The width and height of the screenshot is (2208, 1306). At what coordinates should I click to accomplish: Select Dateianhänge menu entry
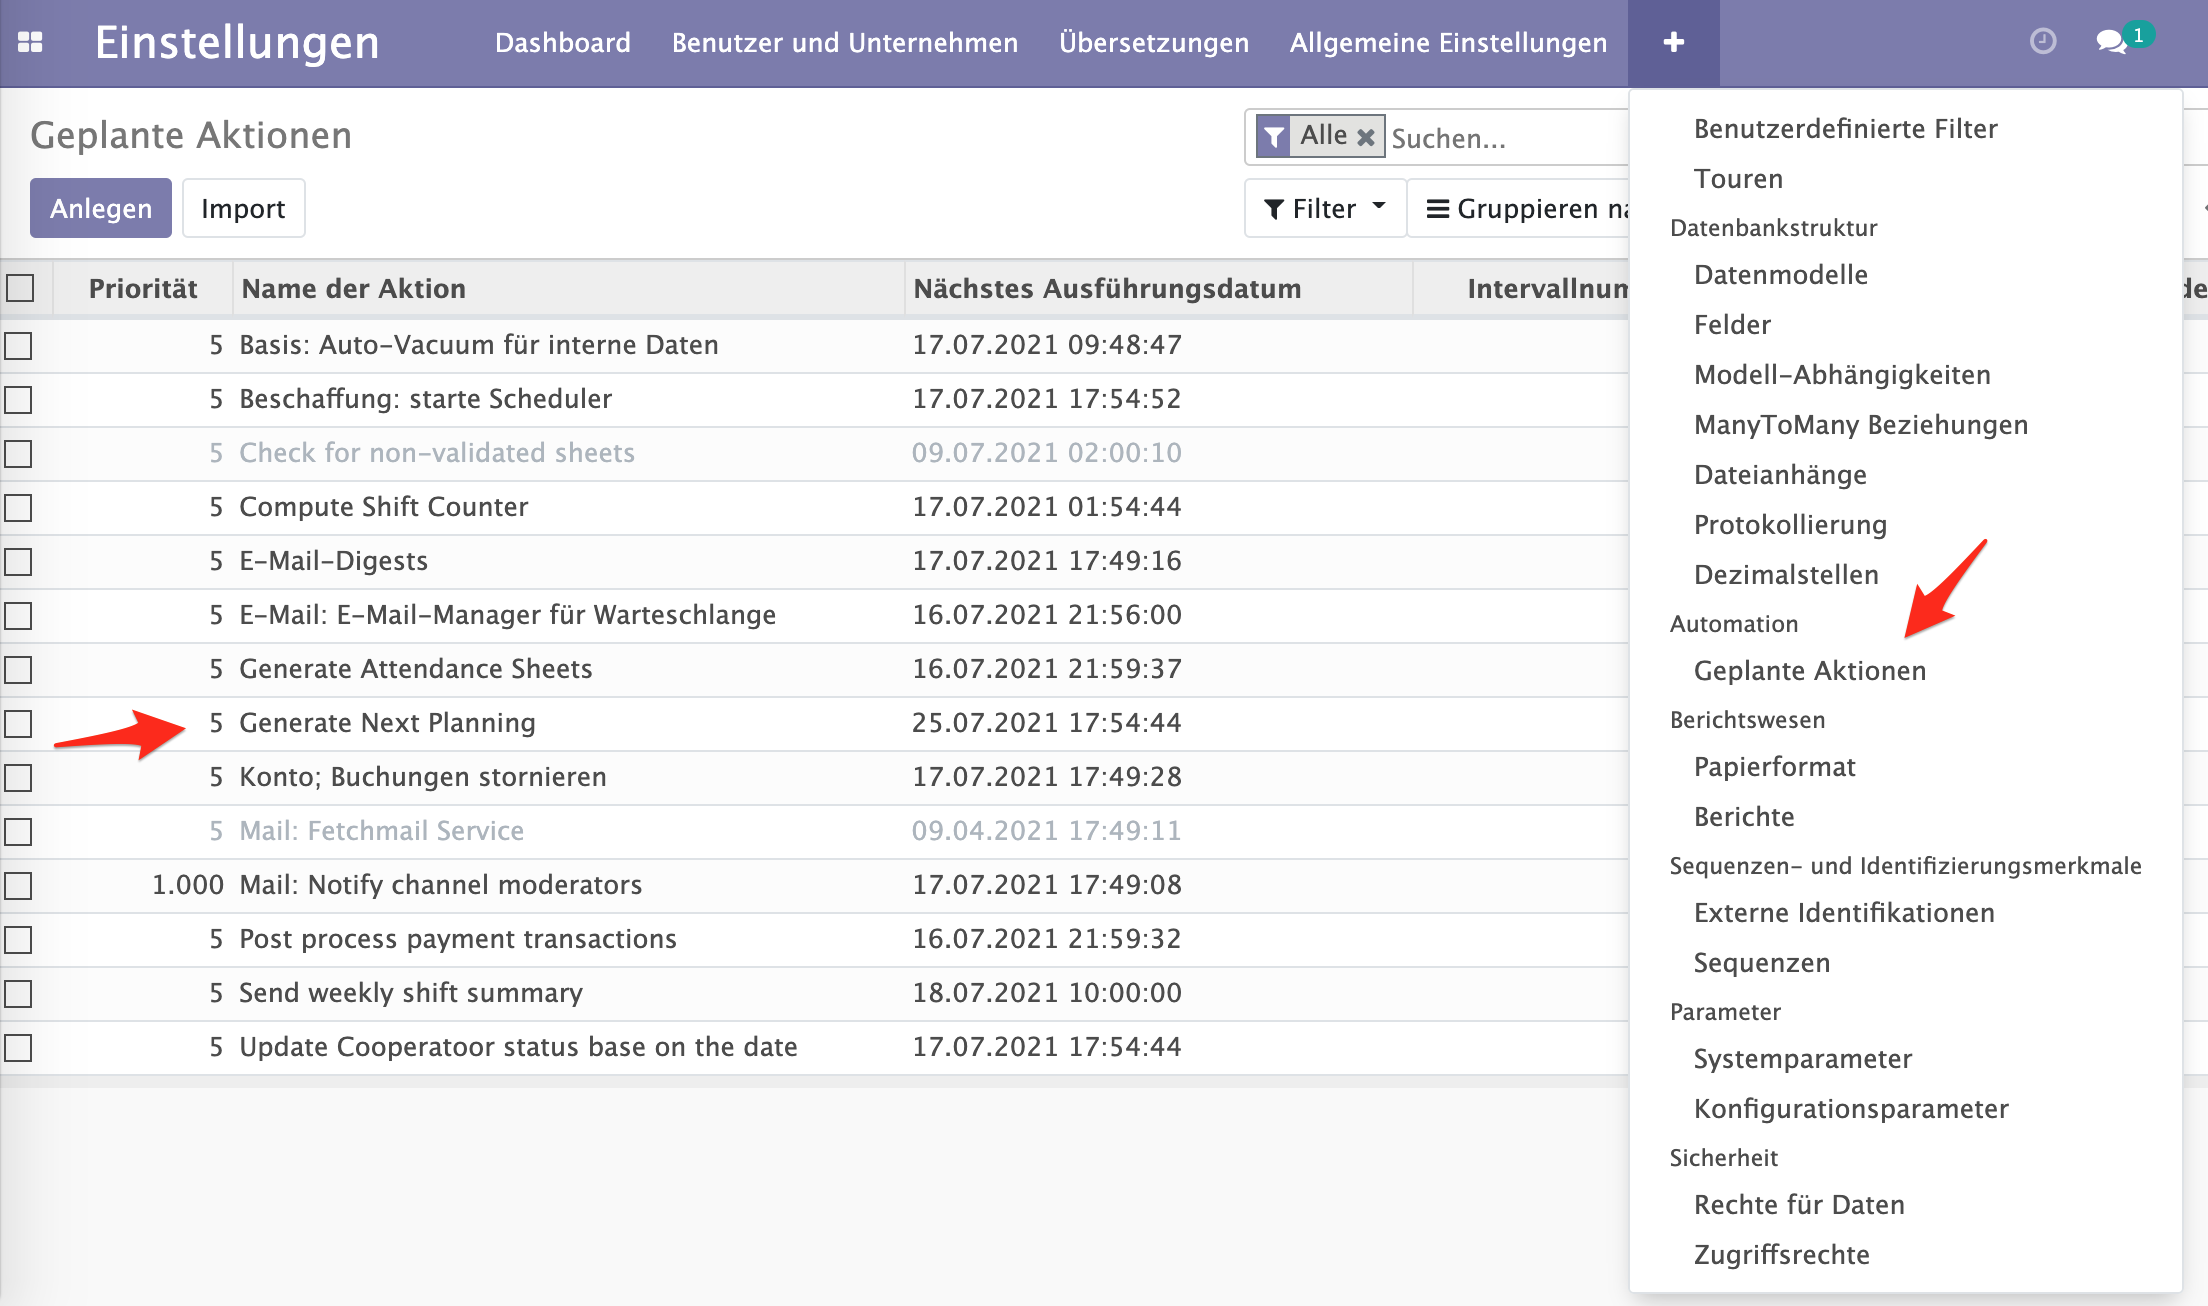pyautogui.click(x=1780, y=475)
